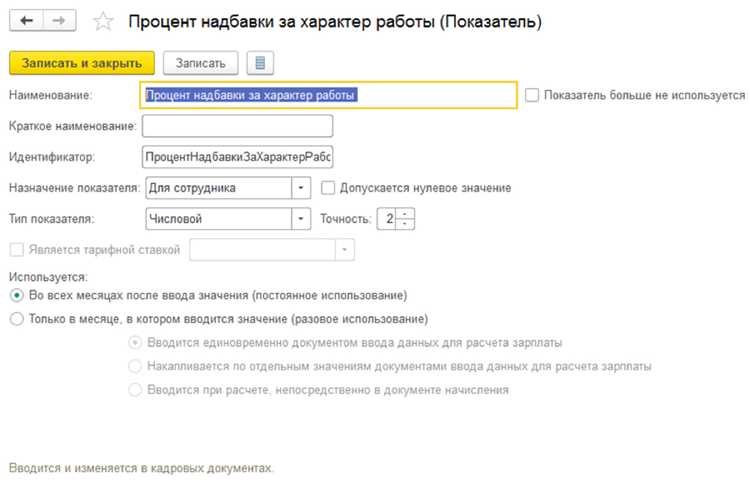Click the 'Наименование' field with selected text
This screenshot has height=483, width=750.
click(329, 95)
